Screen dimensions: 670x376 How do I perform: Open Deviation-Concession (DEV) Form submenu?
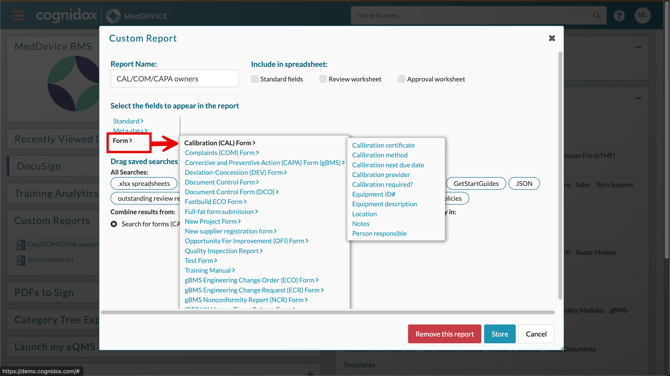pos(235,172)
